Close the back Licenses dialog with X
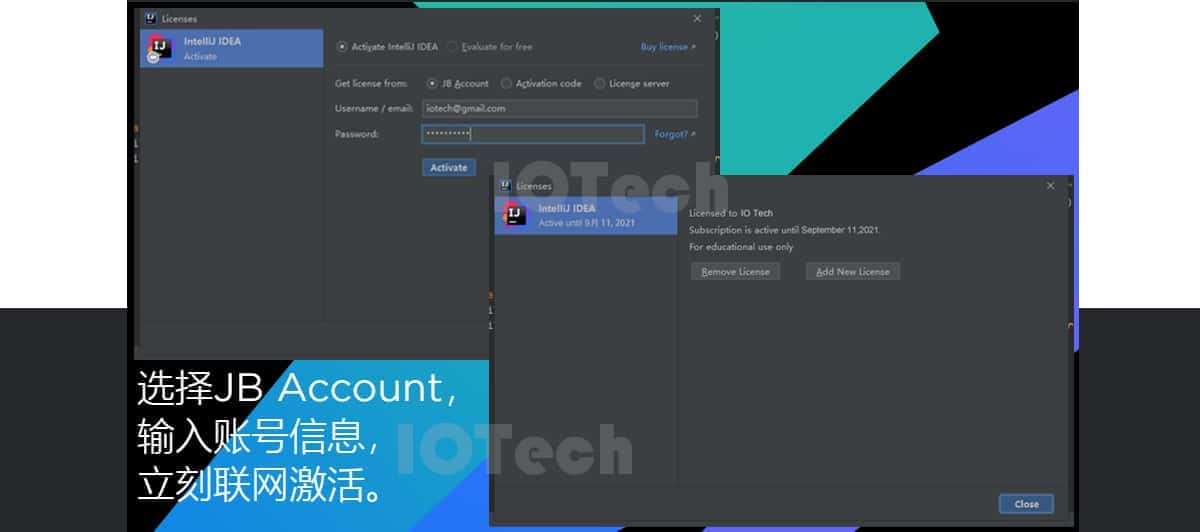This screenshot has width=1200, height=532. point(697,18)
